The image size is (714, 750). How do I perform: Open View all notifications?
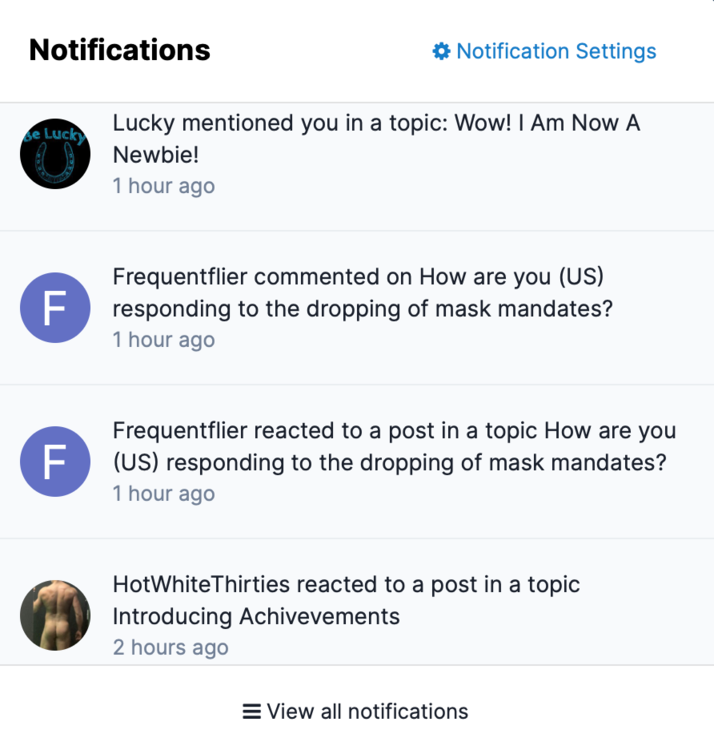click(x=367, y=712)
